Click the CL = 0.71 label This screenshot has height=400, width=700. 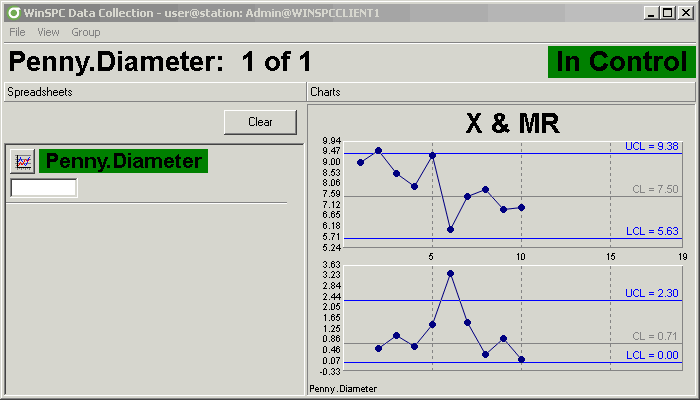[655, 336]
